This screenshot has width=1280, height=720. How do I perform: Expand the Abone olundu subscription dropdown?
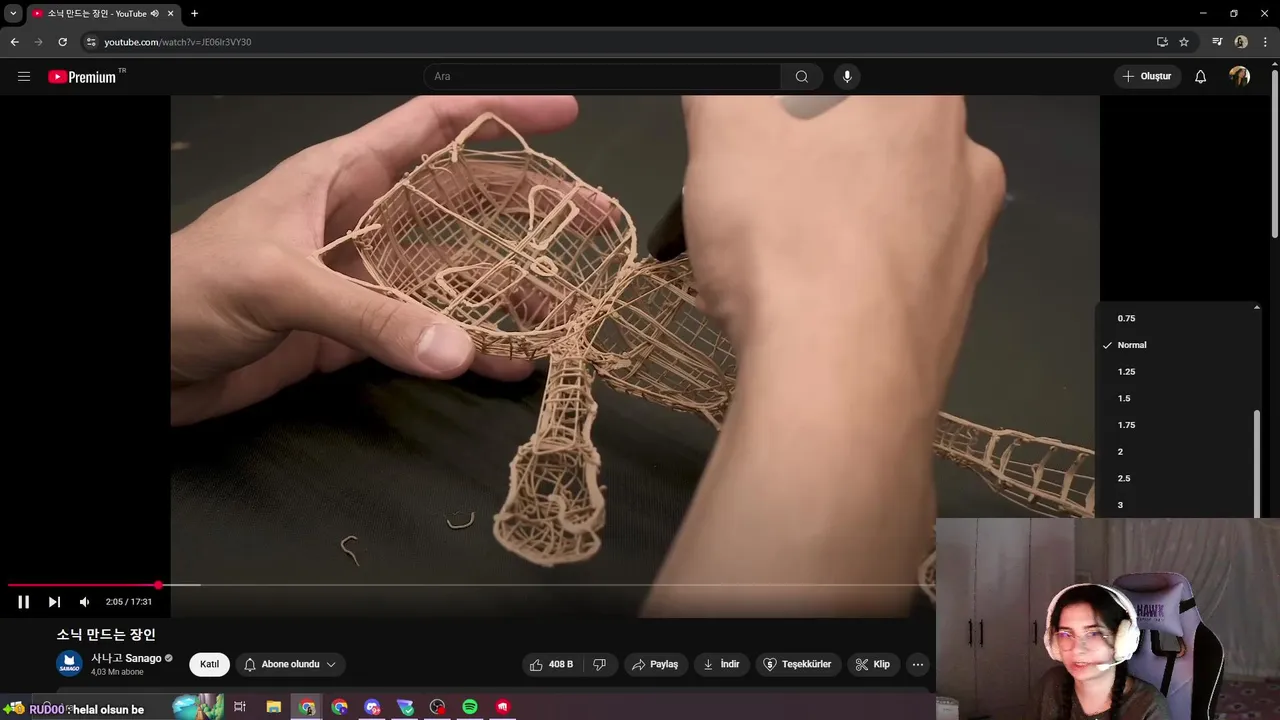[x=290, y=664]
